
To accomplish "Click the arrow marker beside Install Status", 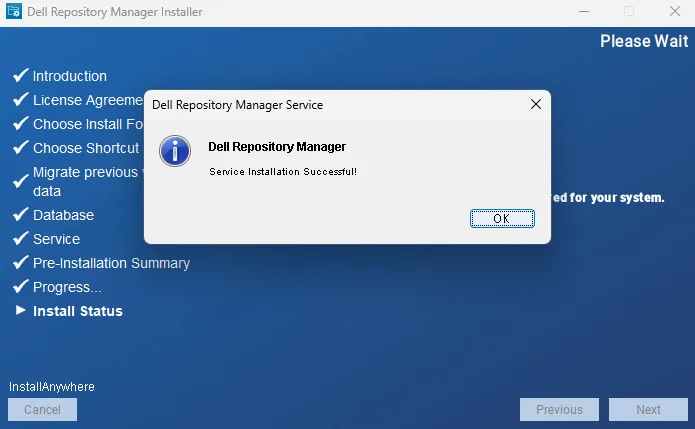I will (x=20, y=311).
